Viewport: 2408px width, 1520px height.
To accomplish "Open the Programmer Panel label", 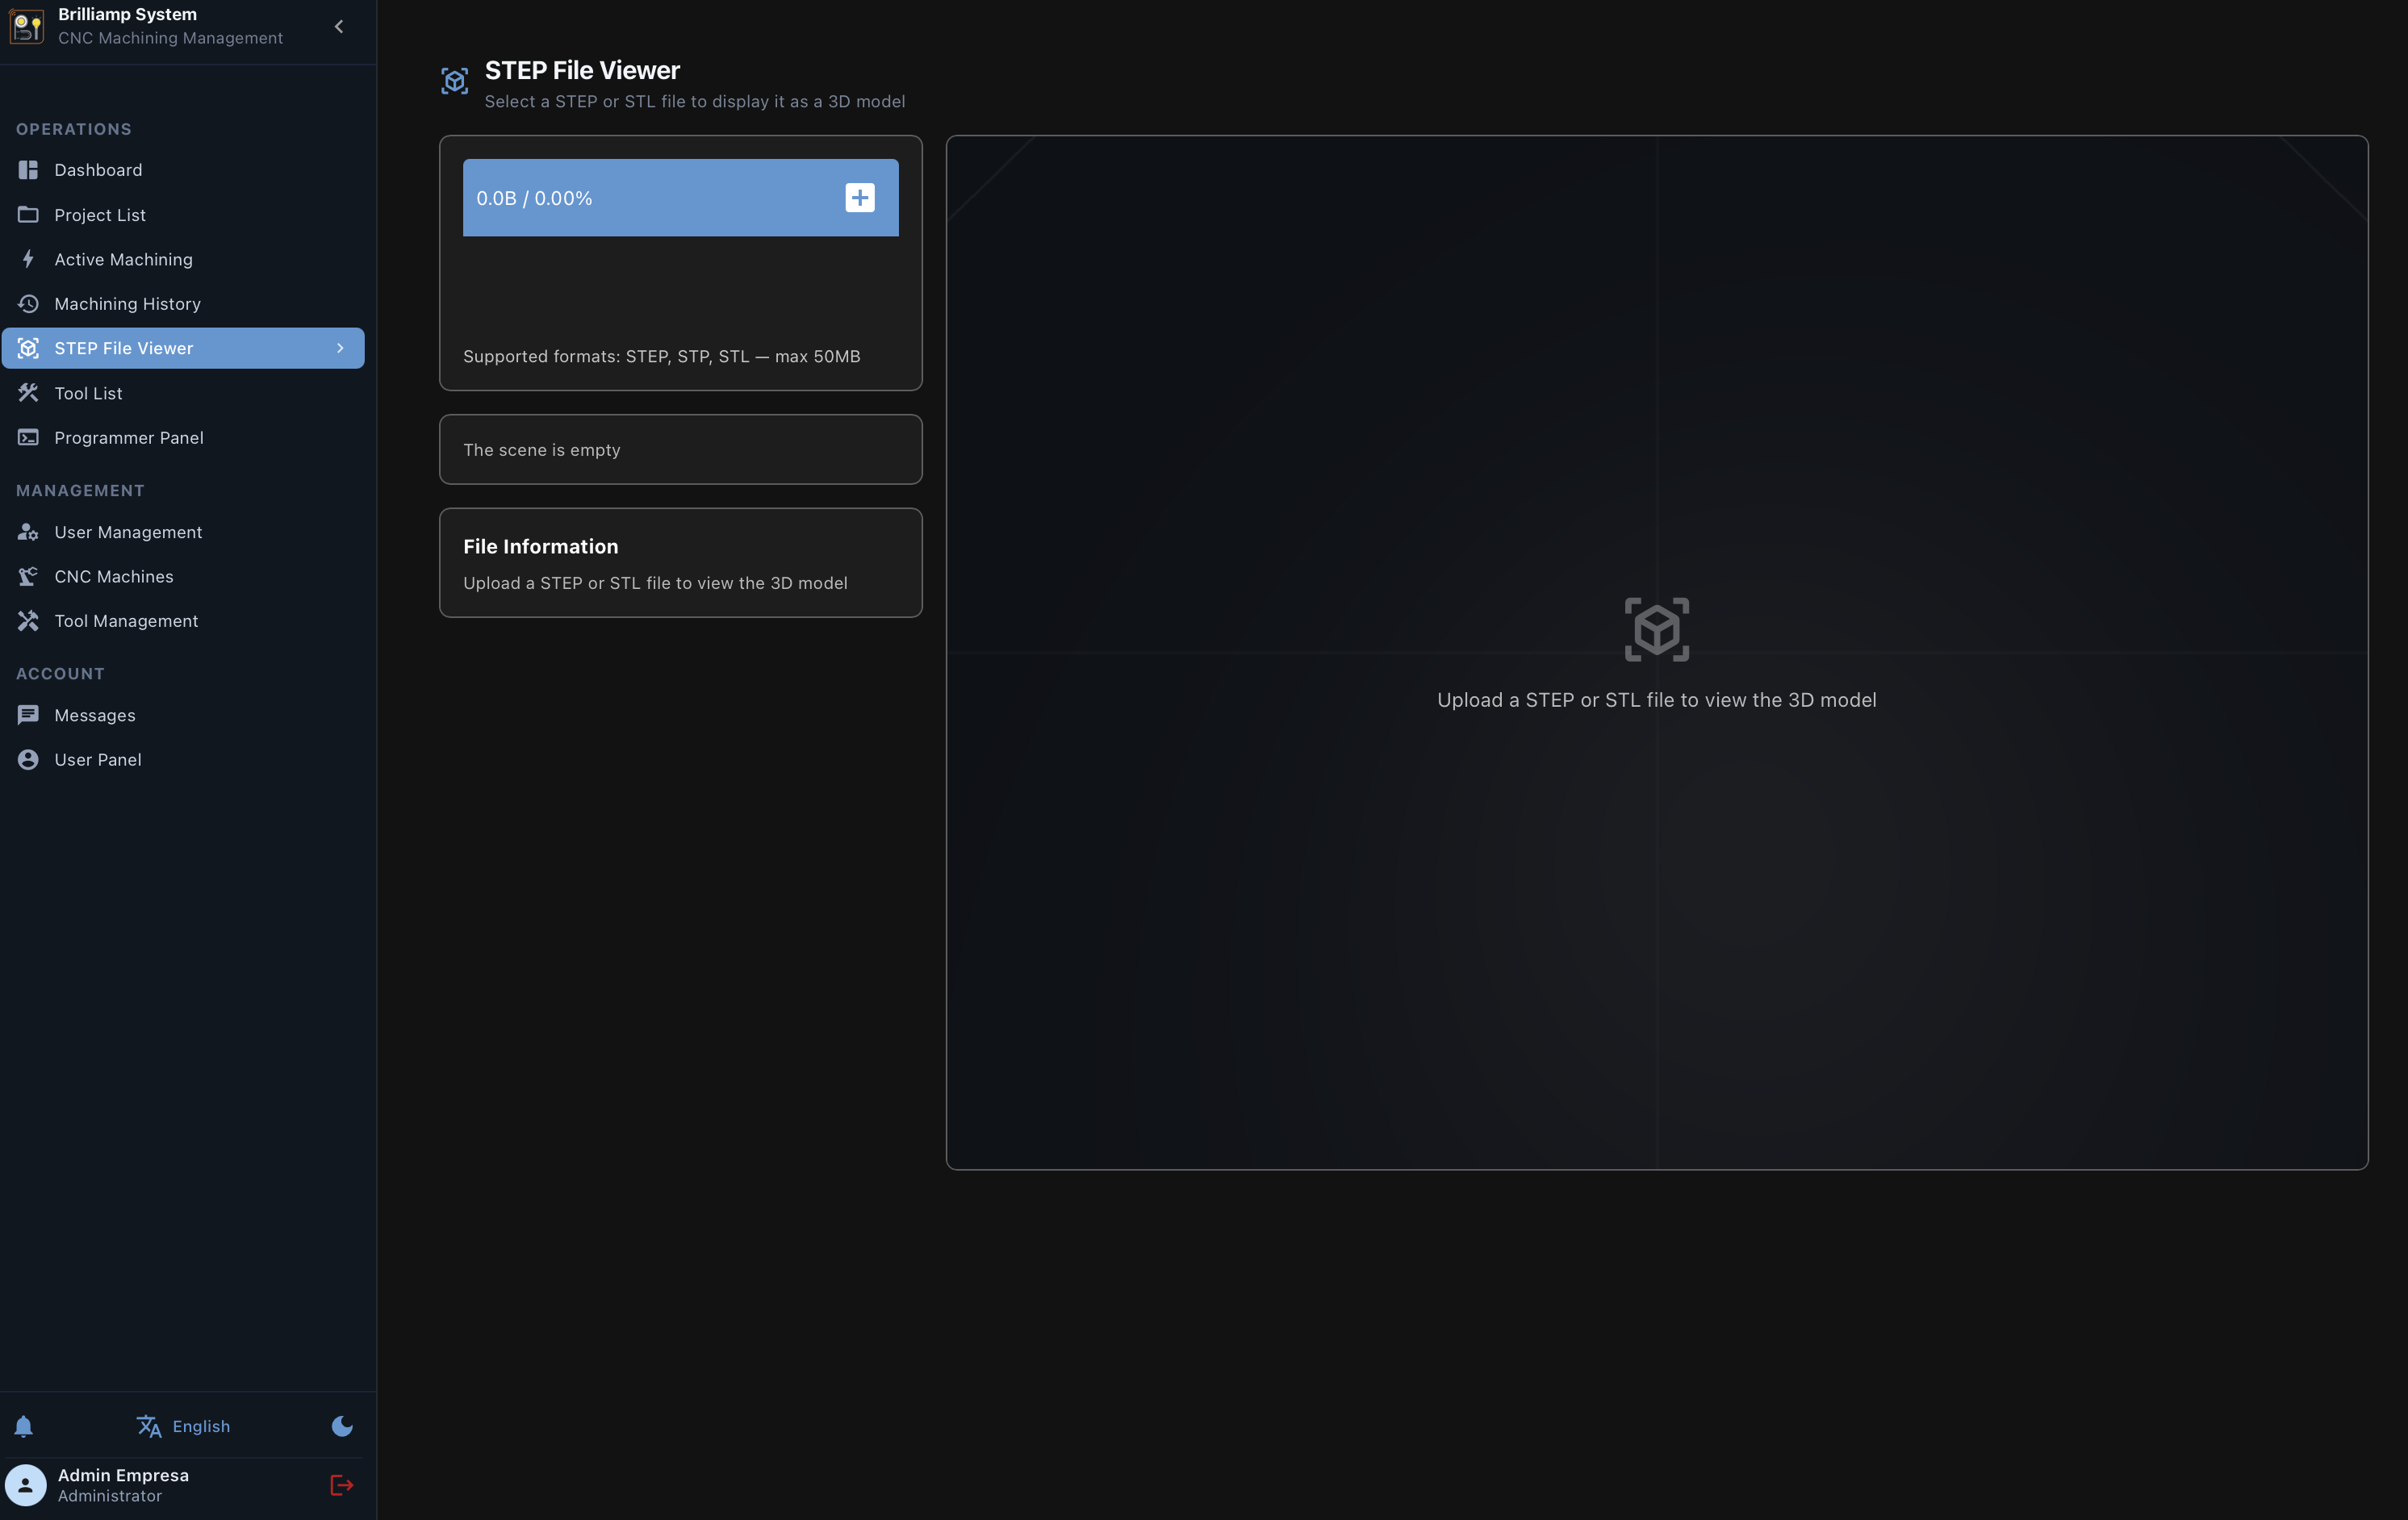I will click(x=129, y=437).
